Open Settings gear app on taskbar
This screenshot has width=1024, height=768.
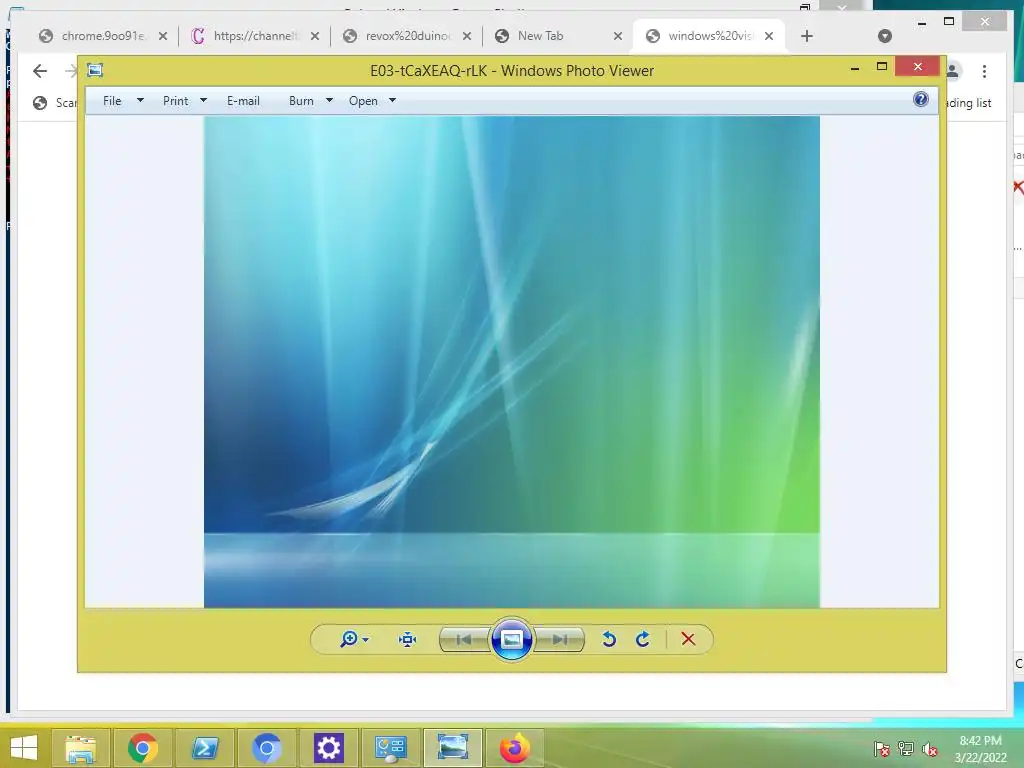[x=328, y=748]
